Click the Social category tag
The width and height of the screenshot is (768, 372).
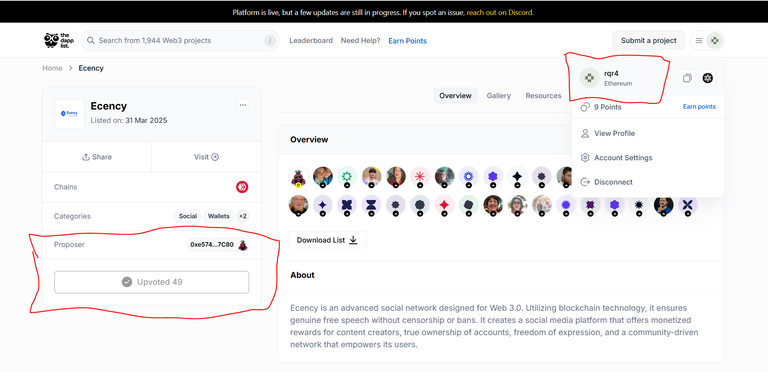tap(188, 216)
